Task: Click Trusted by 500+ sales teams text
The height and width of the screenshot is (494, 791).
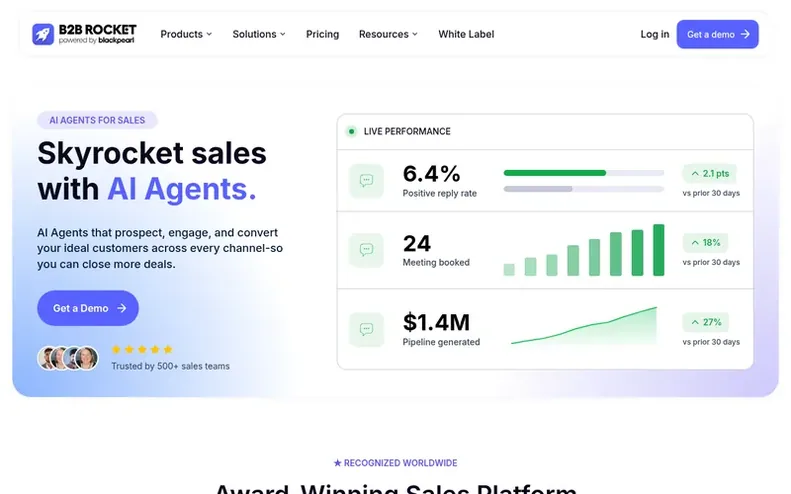Action: click(171, 366)
